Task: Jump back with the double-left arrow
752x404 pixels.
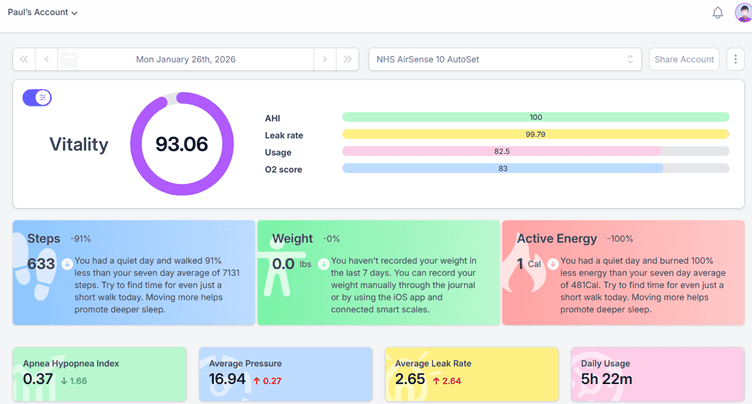Action: click(24, 59)
